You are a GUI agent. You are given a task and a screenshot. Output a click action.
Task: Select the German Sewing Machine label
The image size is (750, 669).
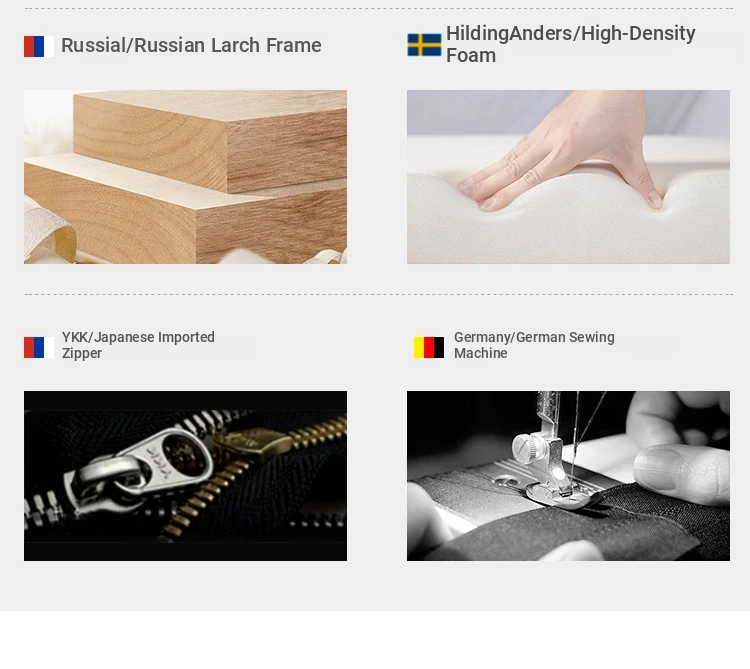(534, 345)
